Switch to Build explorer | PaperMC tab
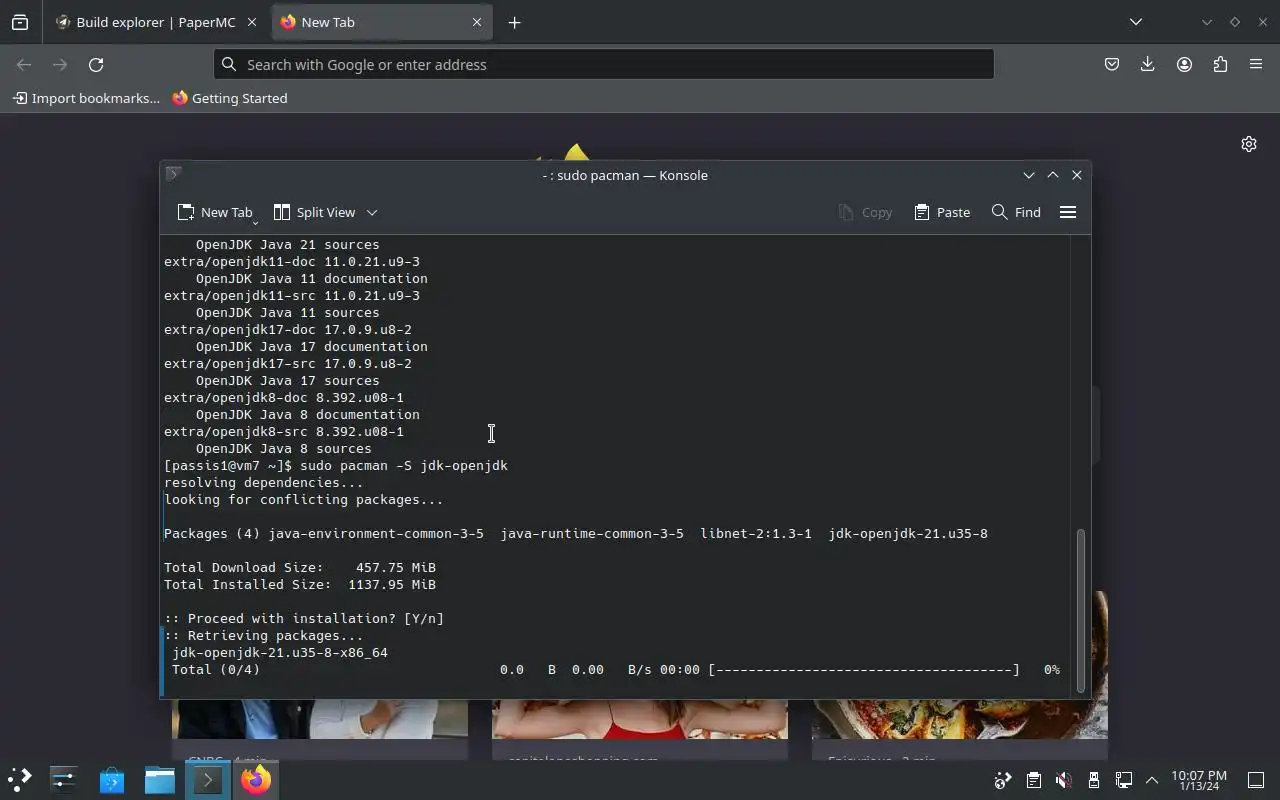The image size is (1280, 800). pos(156,22)
